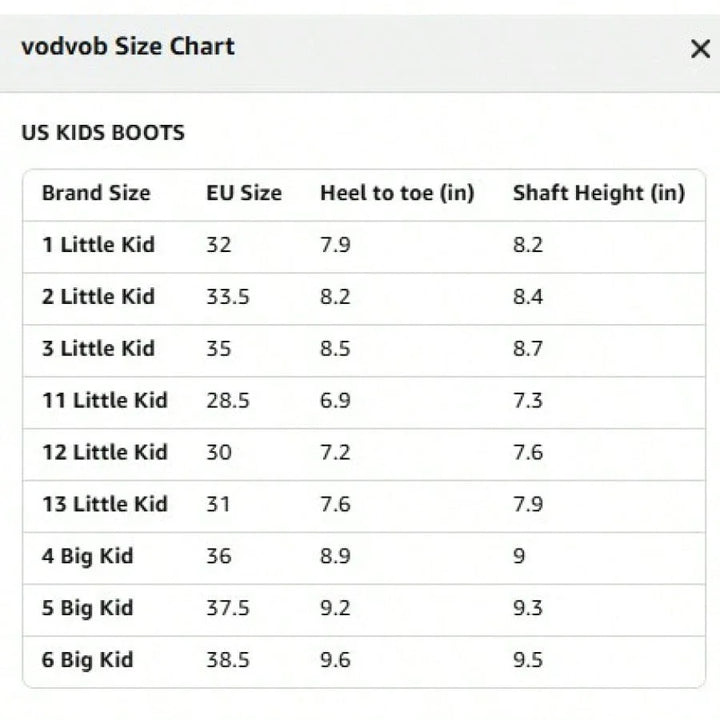The image size is (720, 720).
Task: Click the 38.5 EU size value
Action: [228, 661]
